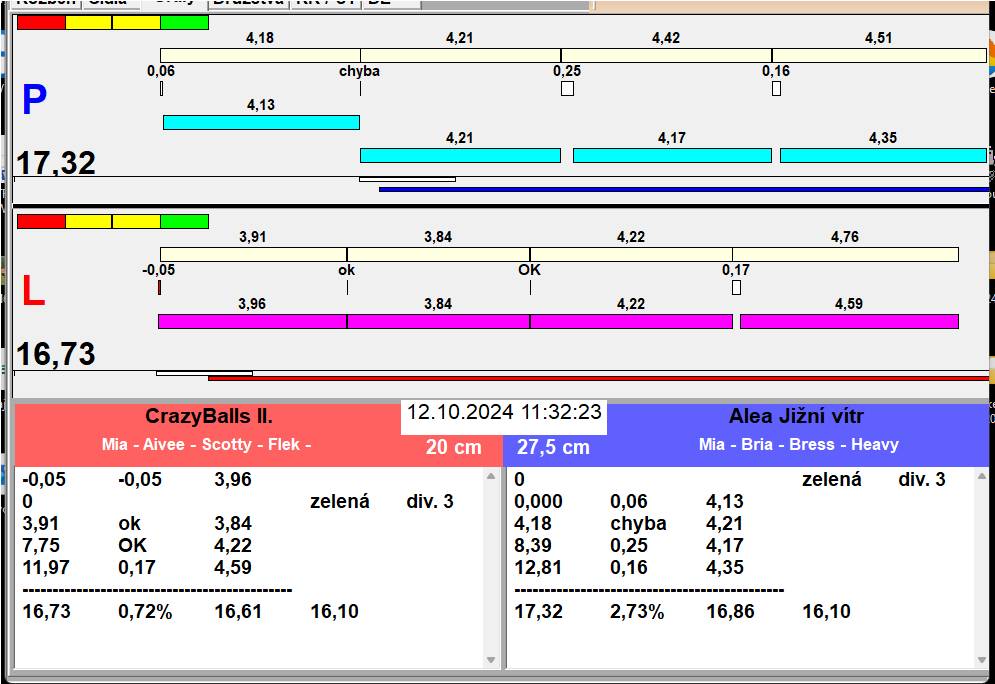995x684 pixels.
Task: Click the red L lane letter
Action: (33, 291)
